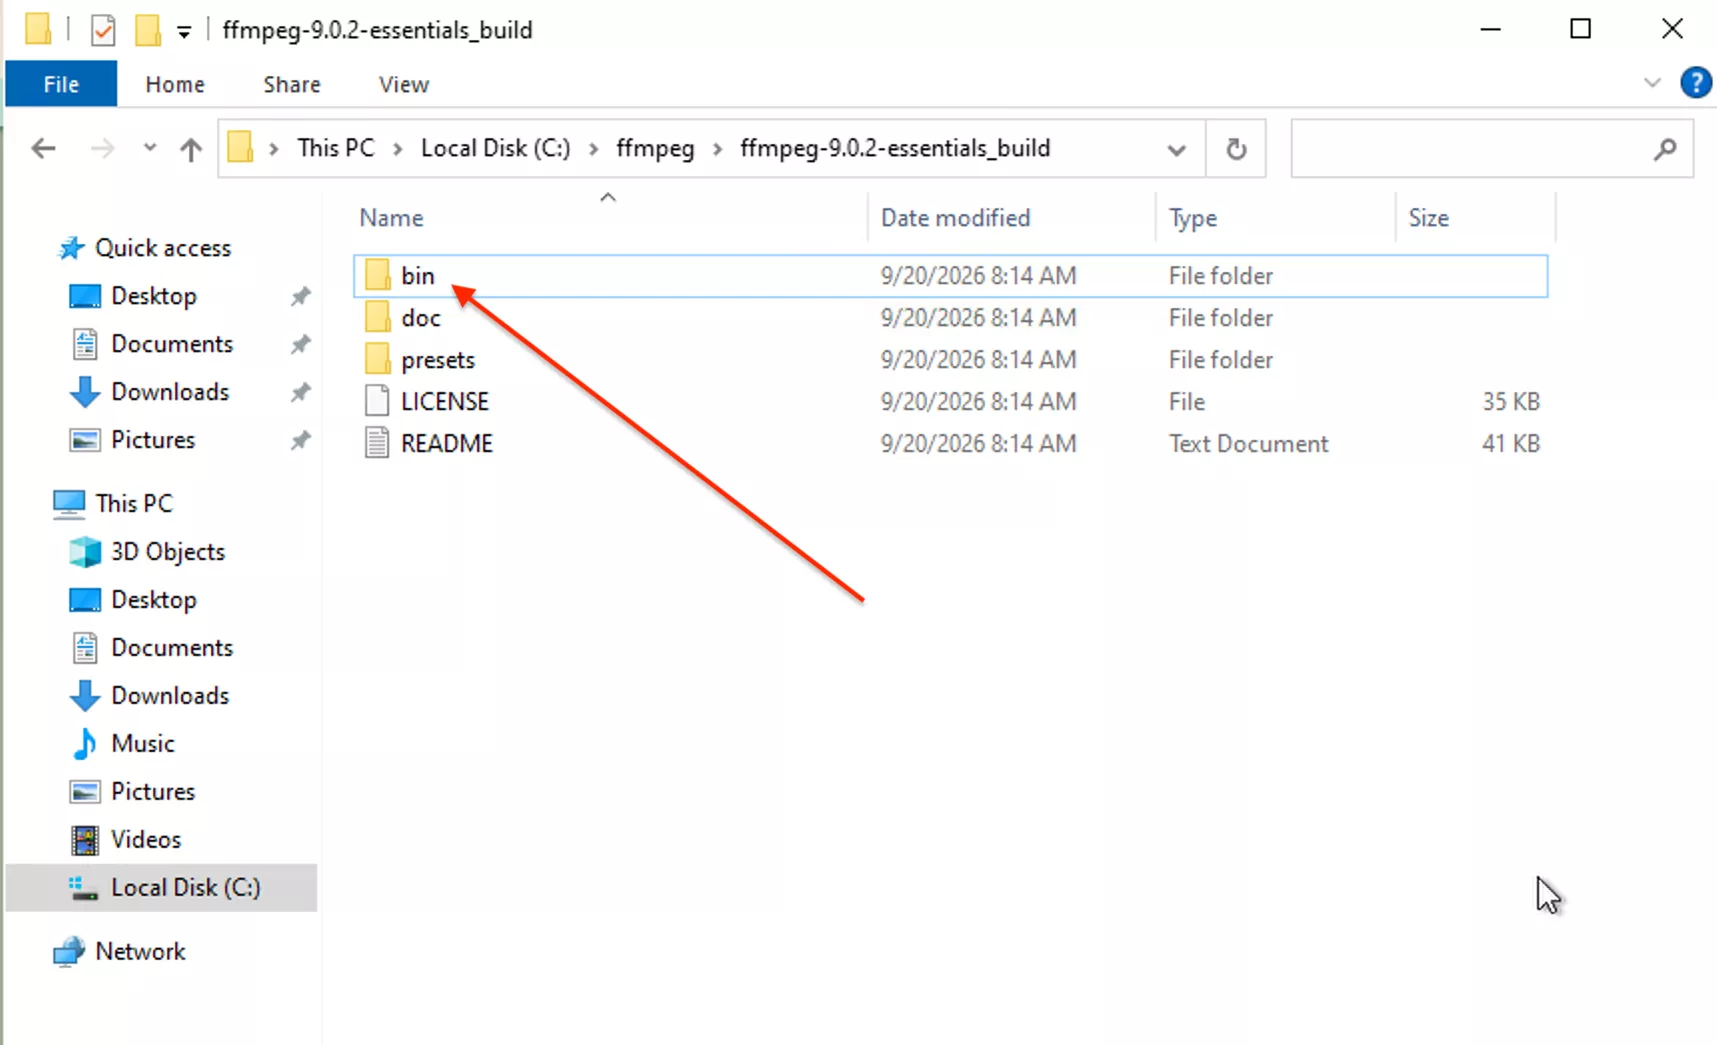Click the README text document icon
Screen dimensions: 1717x1045
377,443
